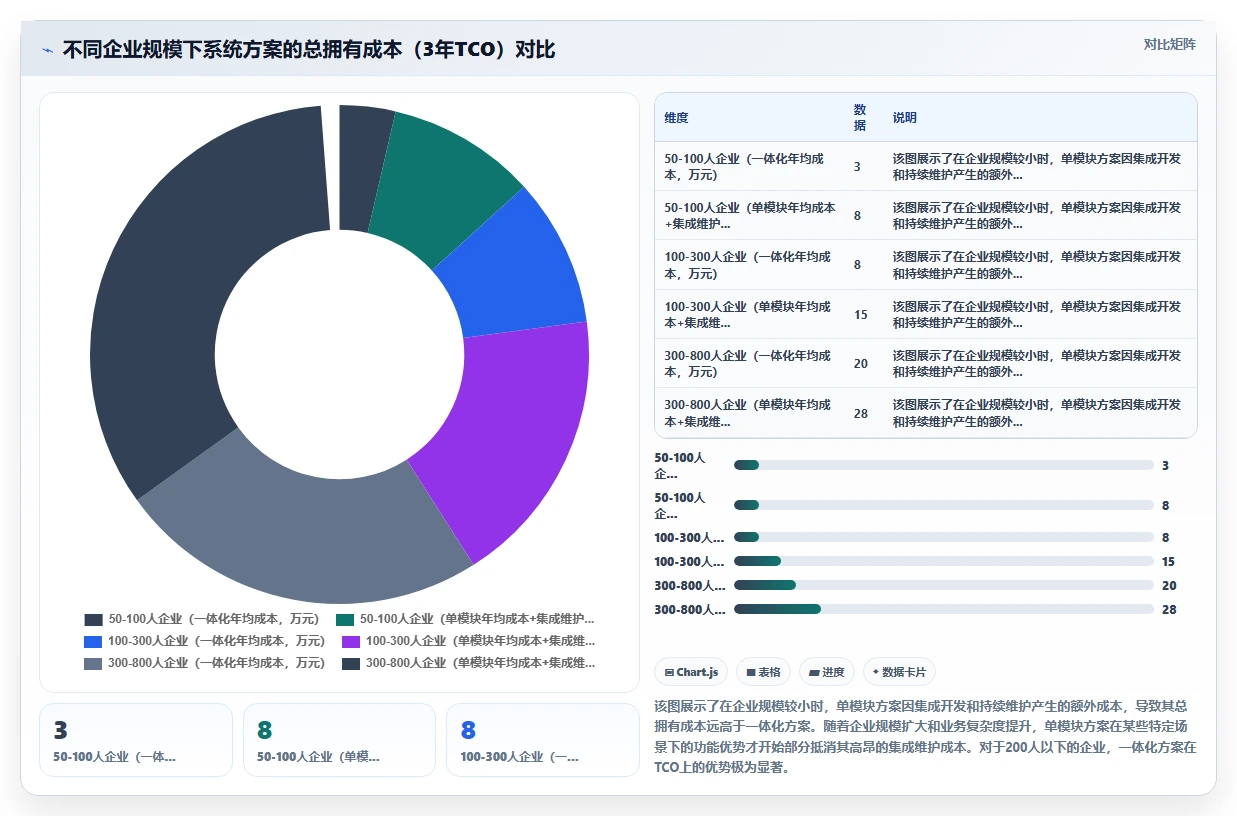Open the teal data card 50-100人企业（单模
Image resolution: width=1237 pixels, height=816 pixels.
point(340,740)
